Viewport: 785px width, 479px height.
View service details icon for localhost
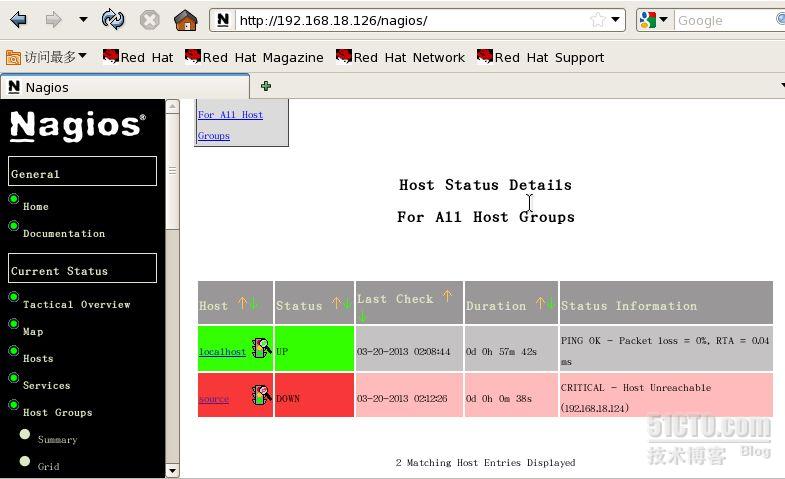coord(261,348)
